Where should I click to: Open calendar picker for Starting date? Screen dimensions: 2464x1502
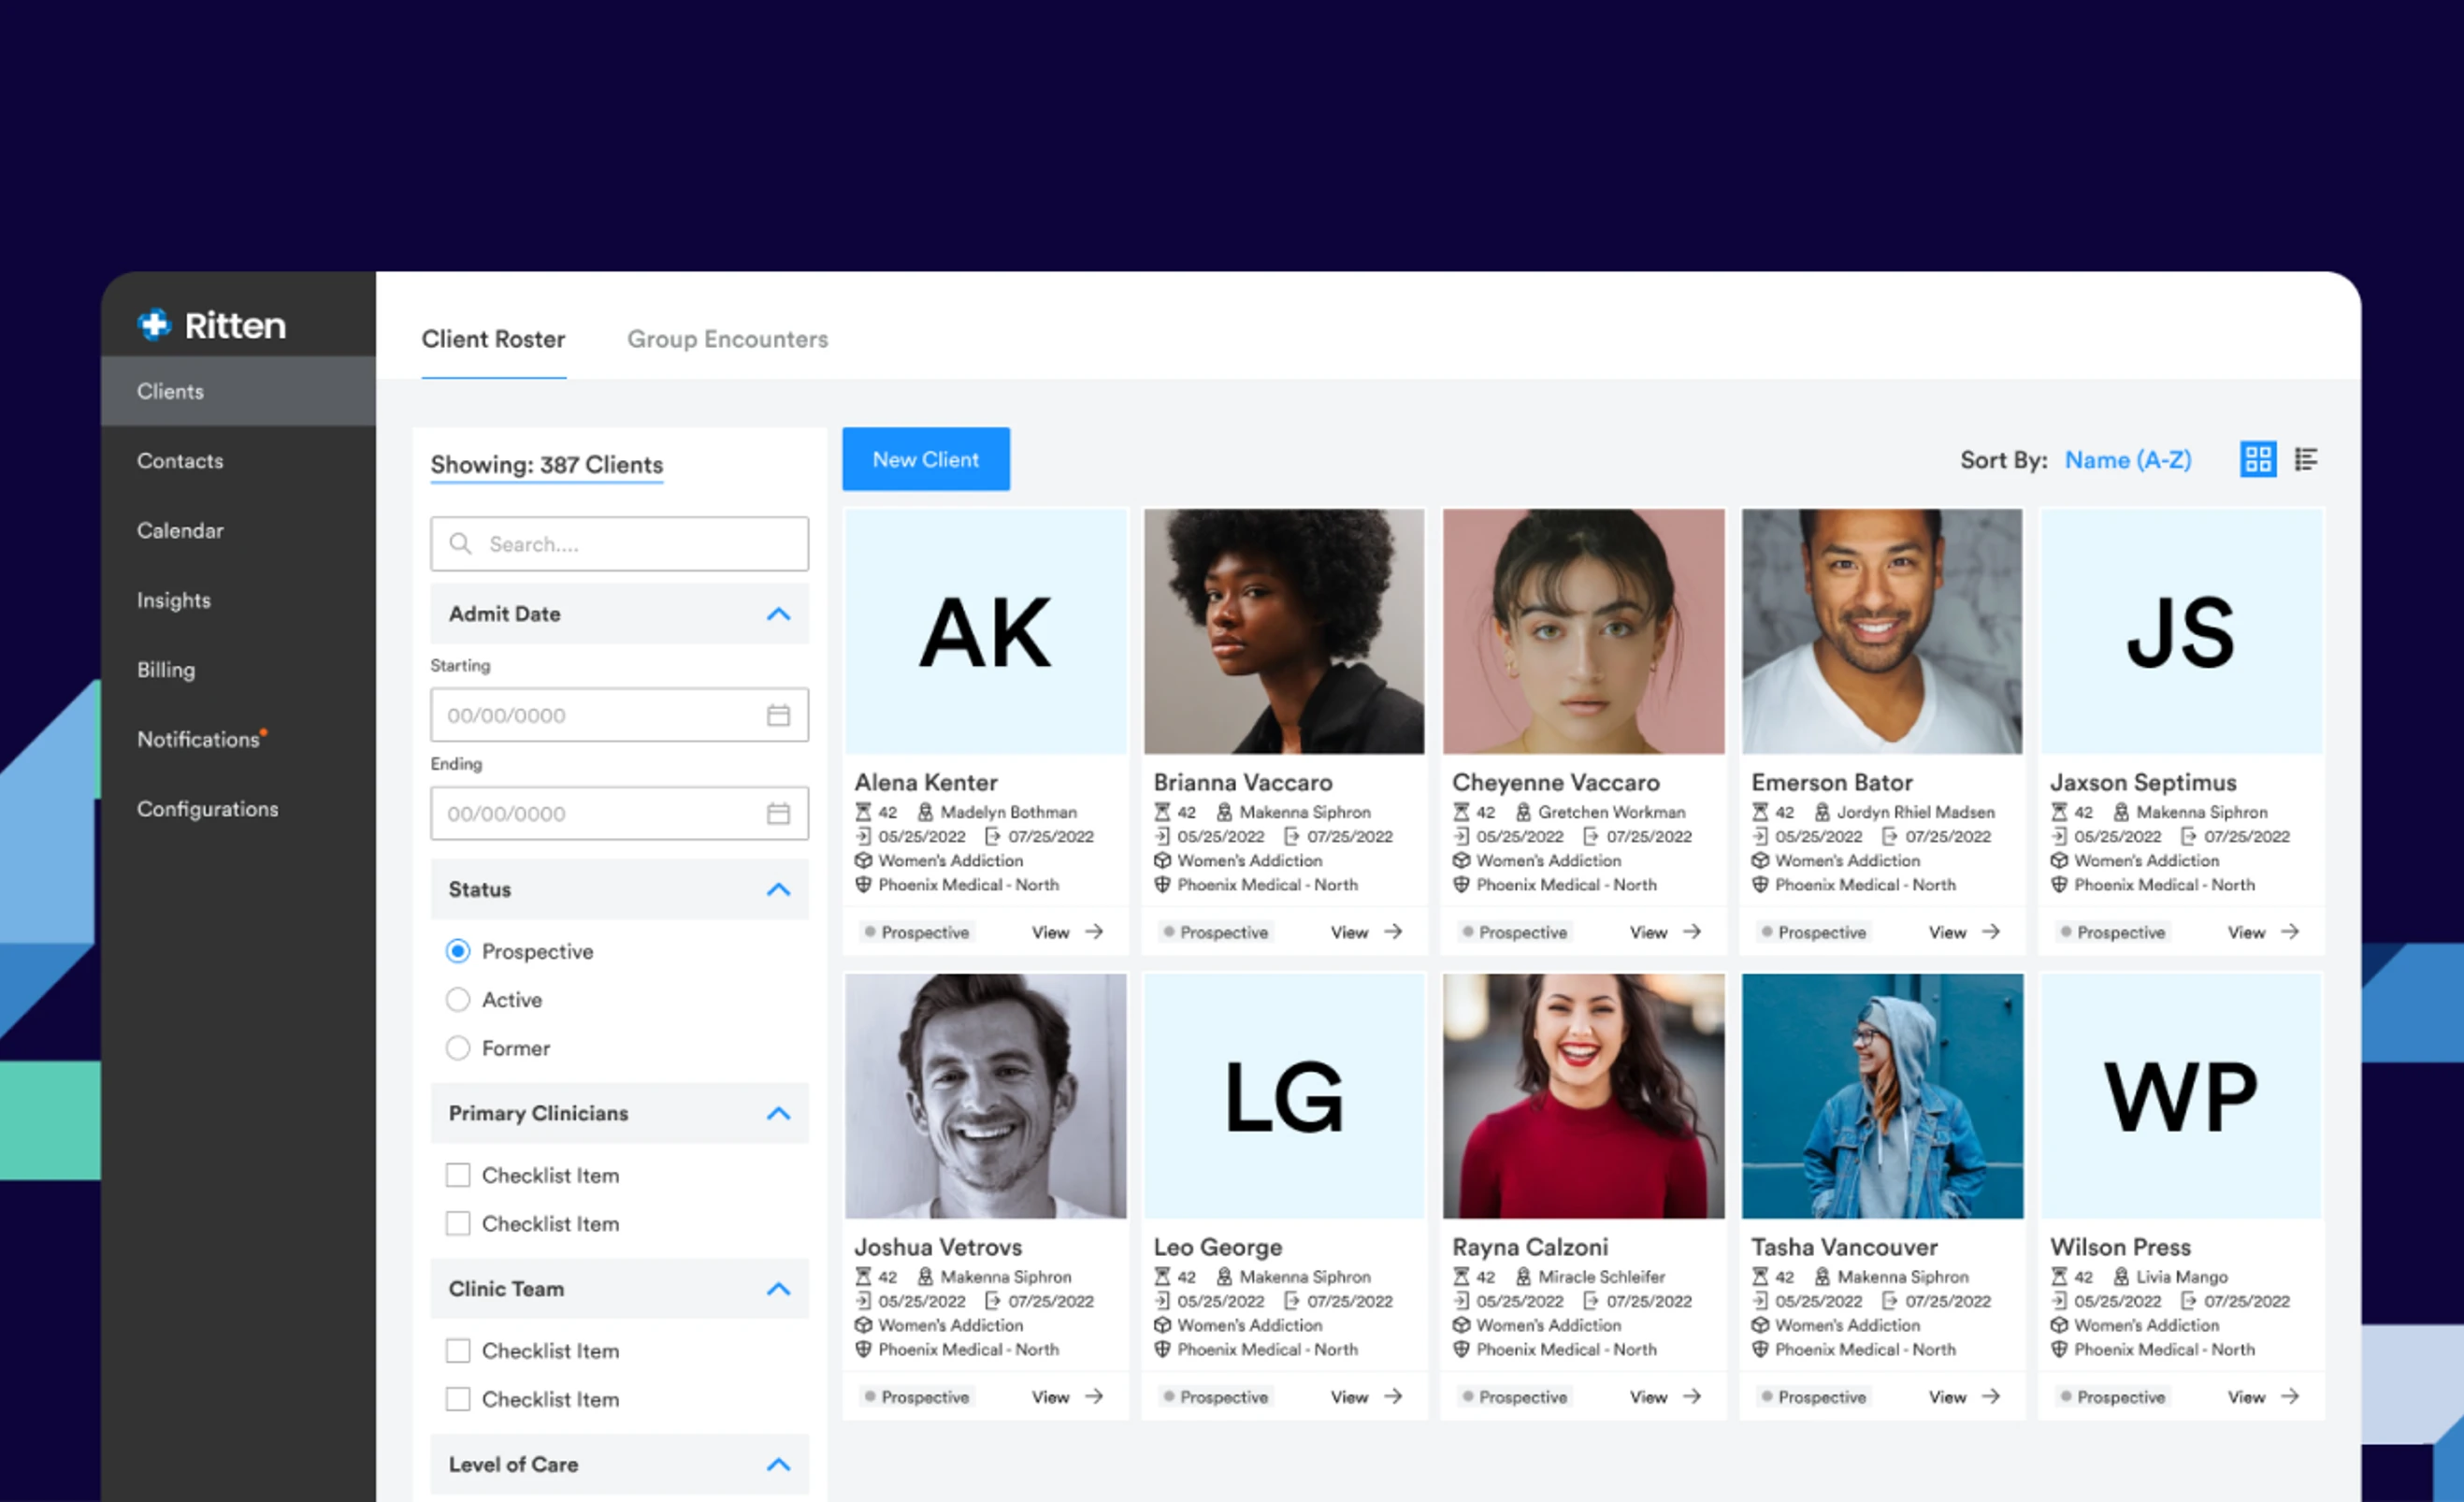[x=778, y=715]
